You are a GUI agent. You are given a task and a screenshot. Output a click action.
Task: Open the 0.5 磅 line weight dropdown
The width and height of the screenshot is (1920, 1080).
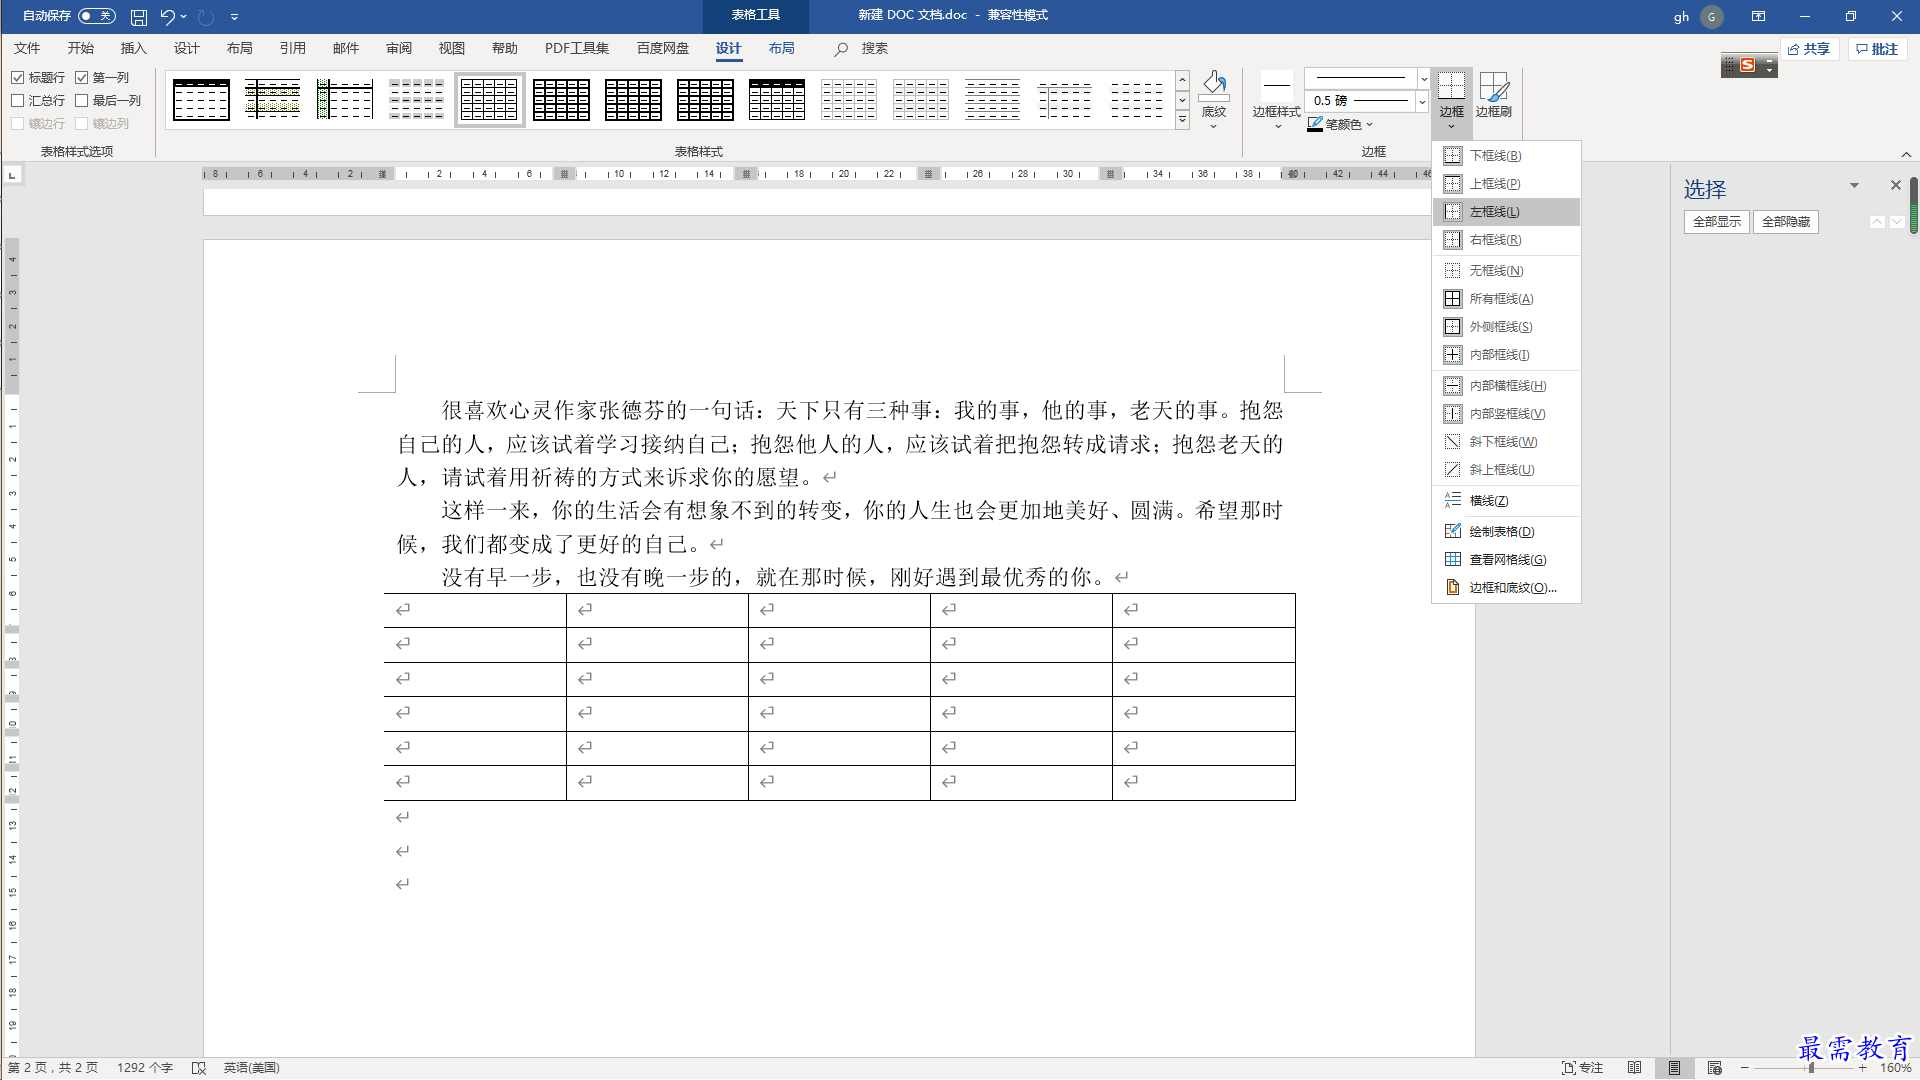pos(1422,101)
